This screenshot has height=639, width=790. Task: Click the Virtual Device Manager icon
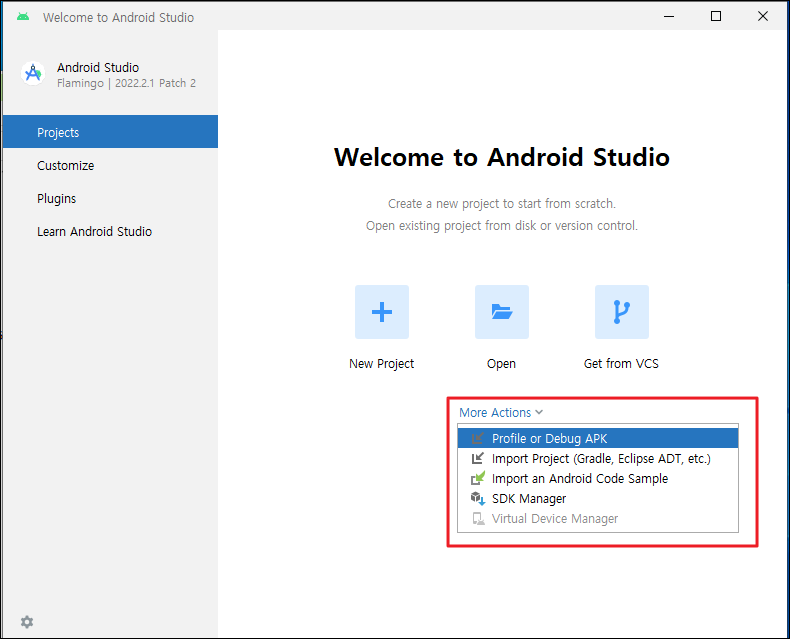[478, 519]
